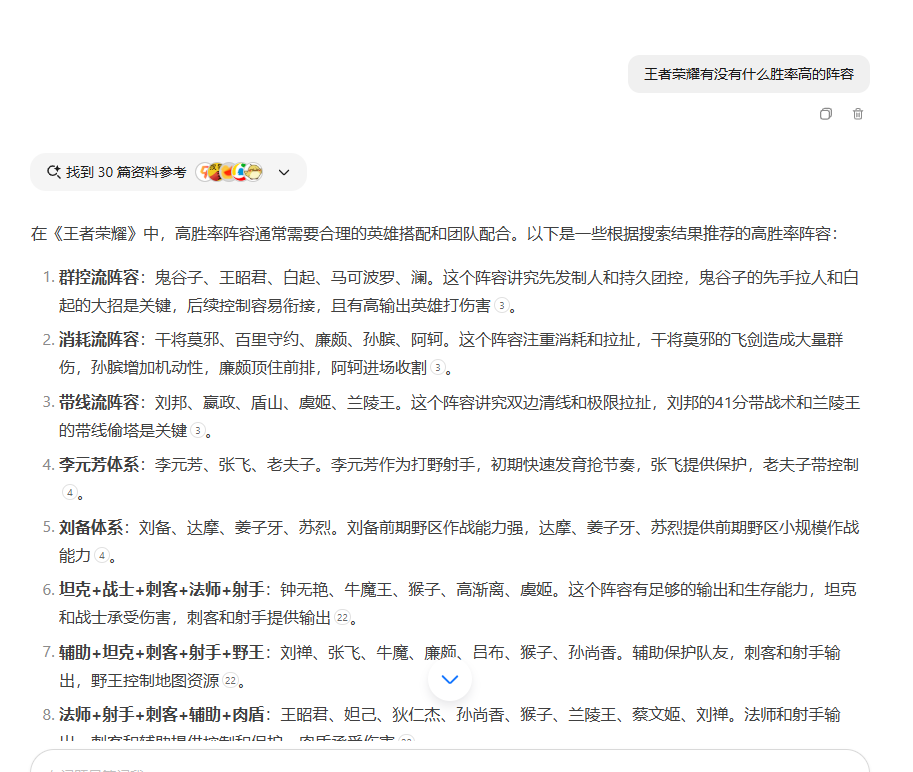913x772 pixels.
Task: Click the bold heading 李元芳体系
Action: pyautogui.click(x=98, y=465)
